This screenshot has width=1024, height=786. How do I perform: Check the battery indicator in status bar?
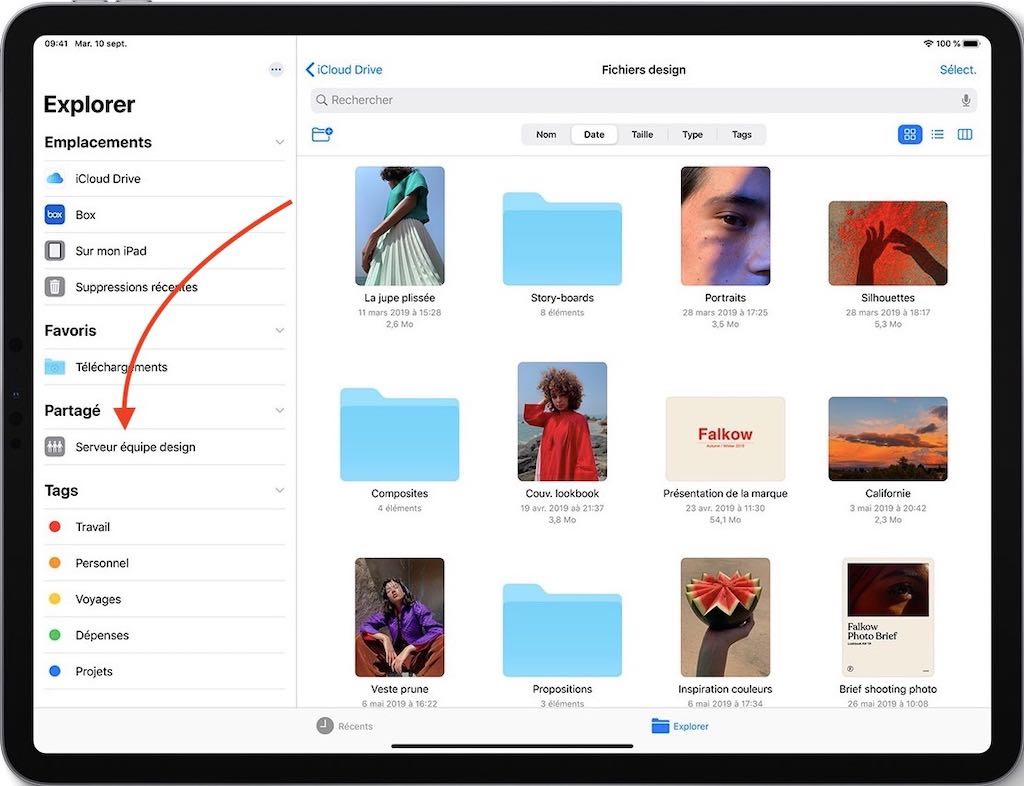point(971,44)
